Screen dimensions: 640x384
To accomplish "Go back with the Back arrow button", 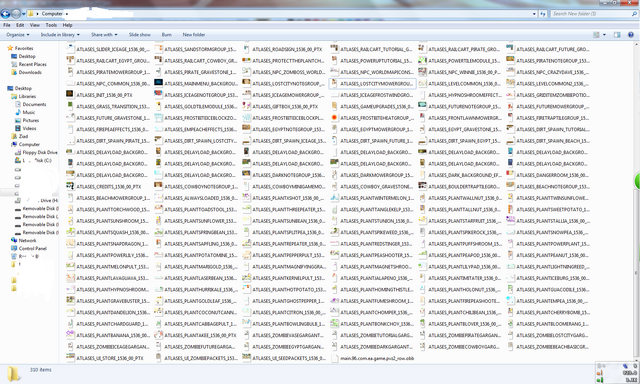I will (x=5, y=14).
